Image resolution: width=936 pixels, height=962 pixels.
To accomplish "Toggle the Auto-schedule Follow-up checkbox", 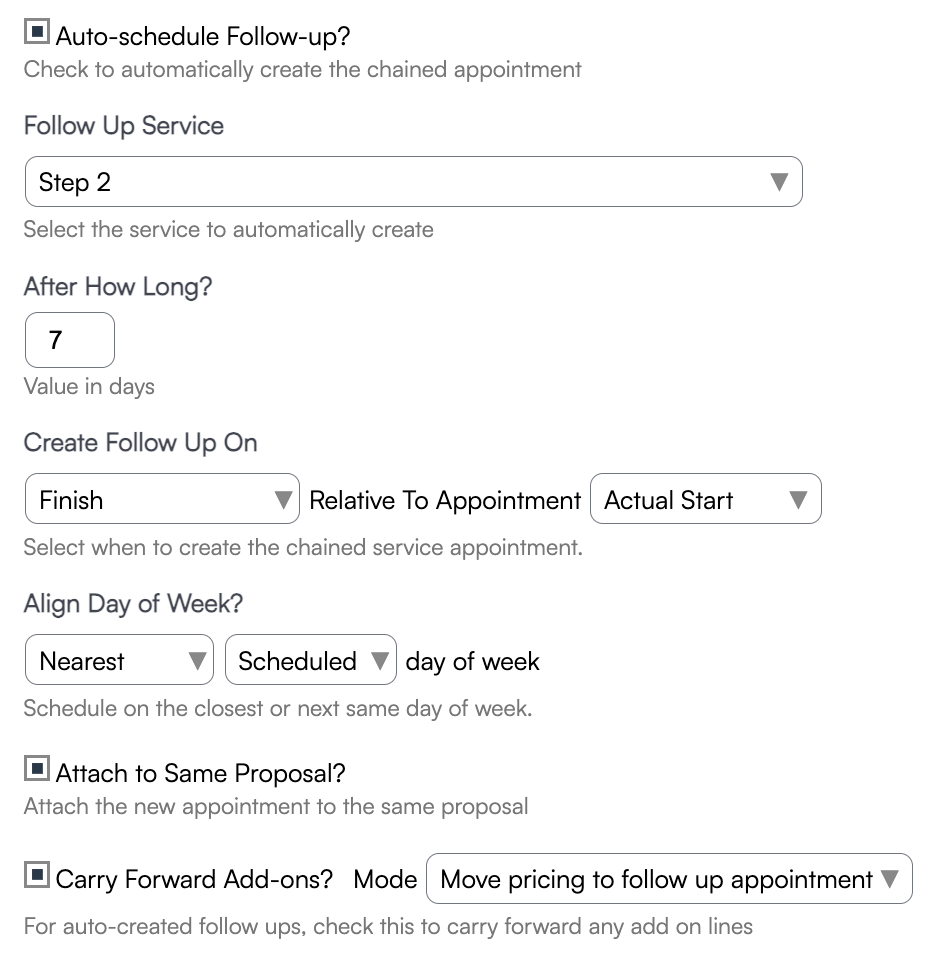I will (x=36, y=33).
